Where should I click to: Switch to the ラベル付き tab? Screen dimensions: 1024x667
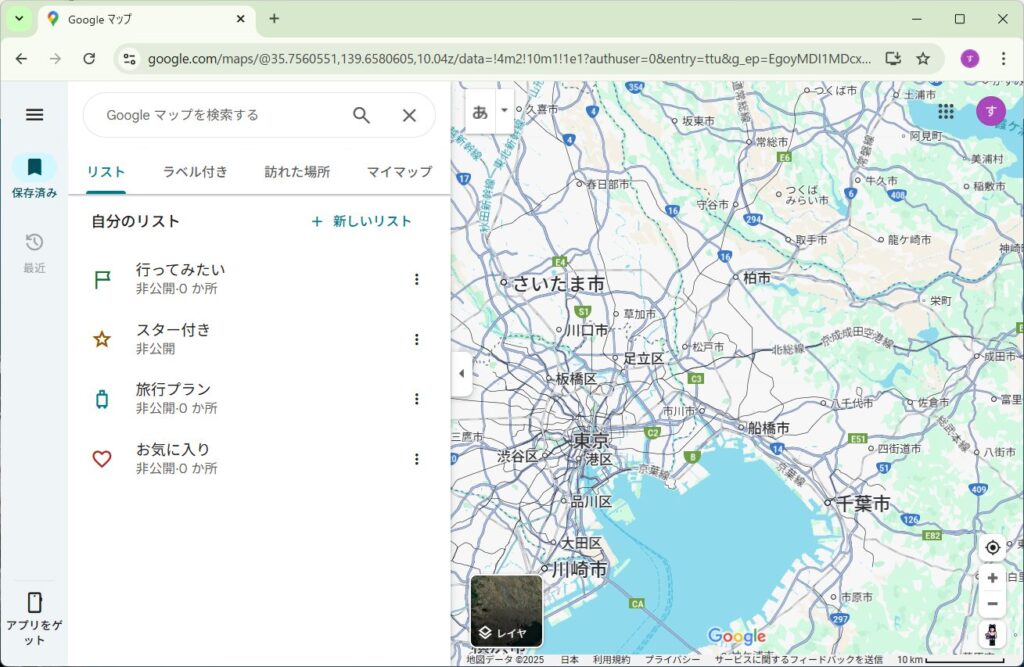click(x=195, y=172)
